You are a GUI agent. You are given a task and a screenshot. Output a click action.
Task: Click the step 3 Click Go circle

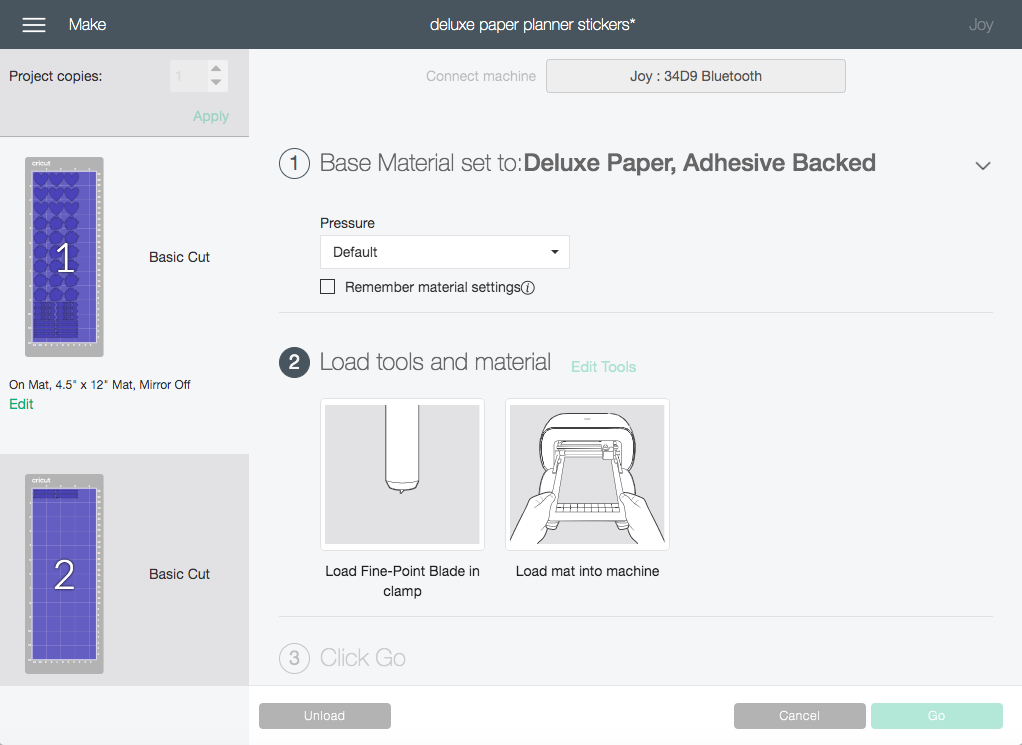pyautogui.click(x=295, y=658)
